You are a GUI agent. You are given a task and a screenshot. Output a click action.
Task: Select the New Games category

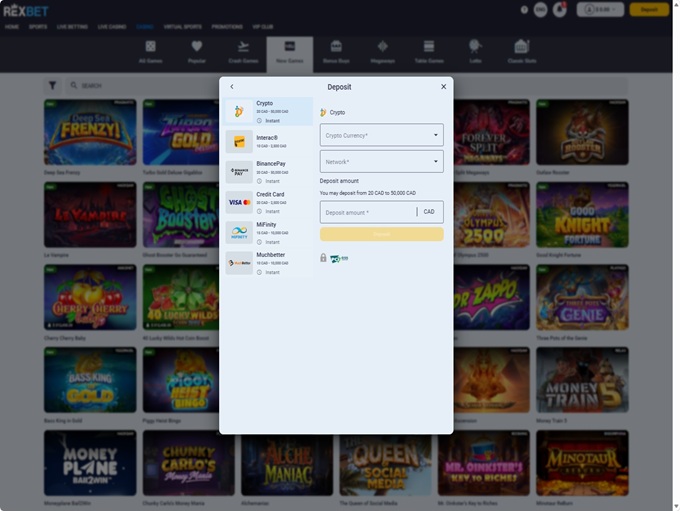pyautogui.click(x=290, y=54)
